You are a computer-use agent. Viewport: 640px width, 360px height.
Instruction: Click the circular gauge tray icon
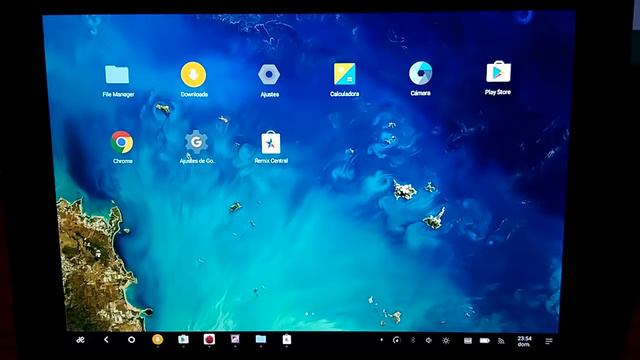[396, 340]
